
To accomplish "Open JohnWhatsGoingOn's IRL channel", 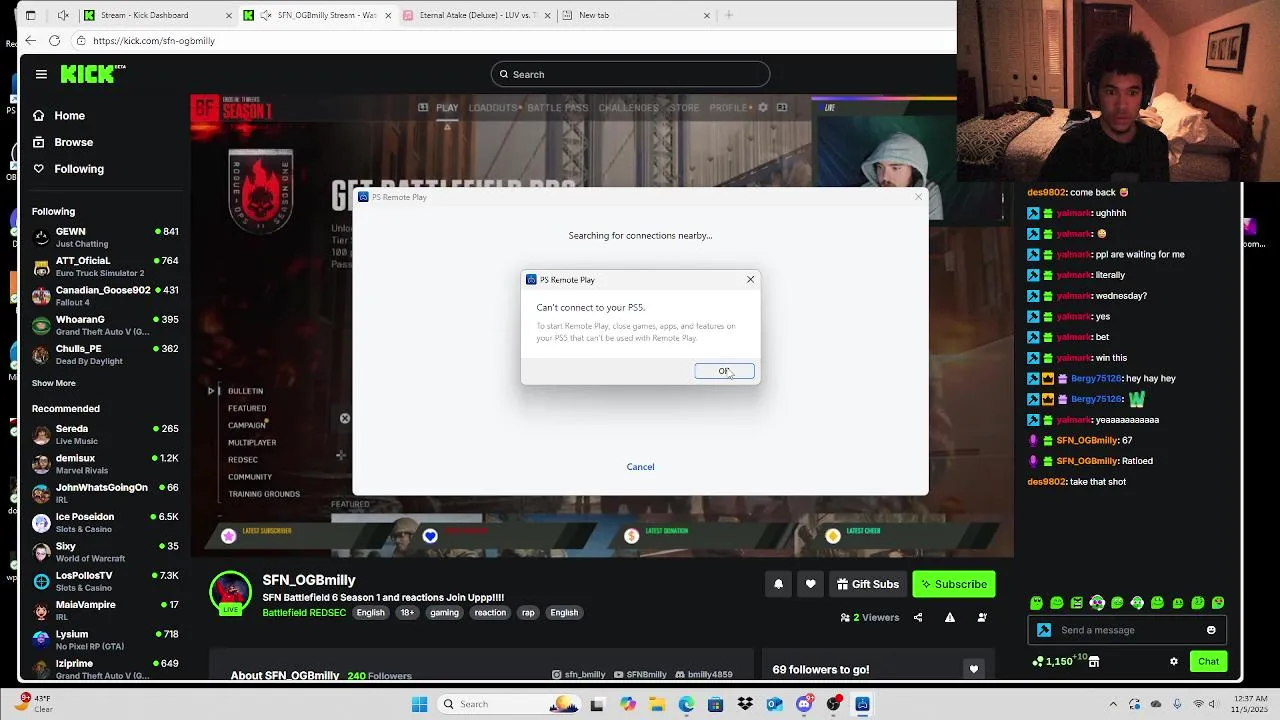I will point(105,493).
